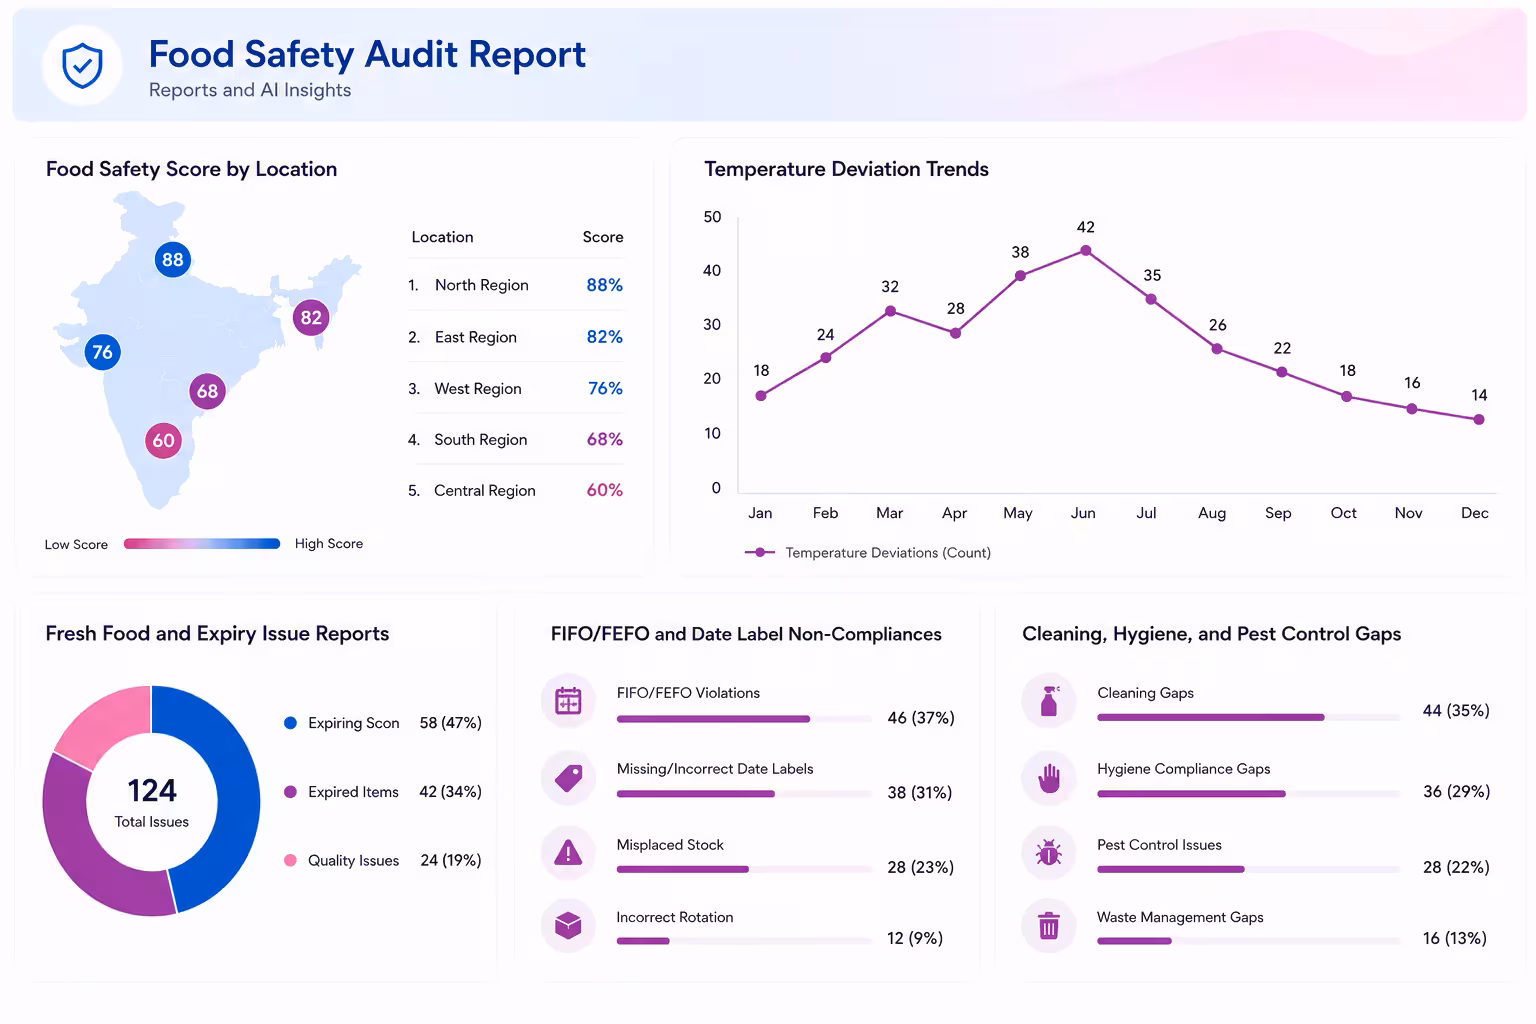Select the 76 score map marker
Viewport: 1536px width, 1024px height.
click(102, 352)
